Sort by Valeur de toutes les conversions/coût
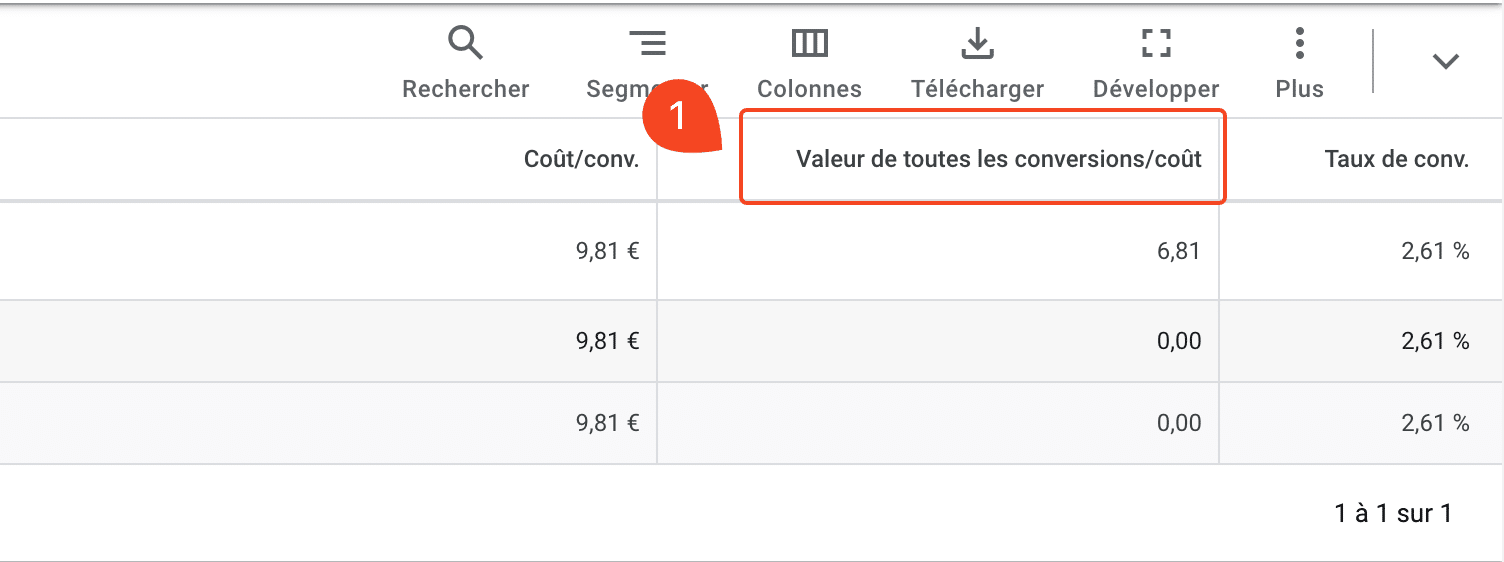The image size is (1504, 562). (998, 159)
